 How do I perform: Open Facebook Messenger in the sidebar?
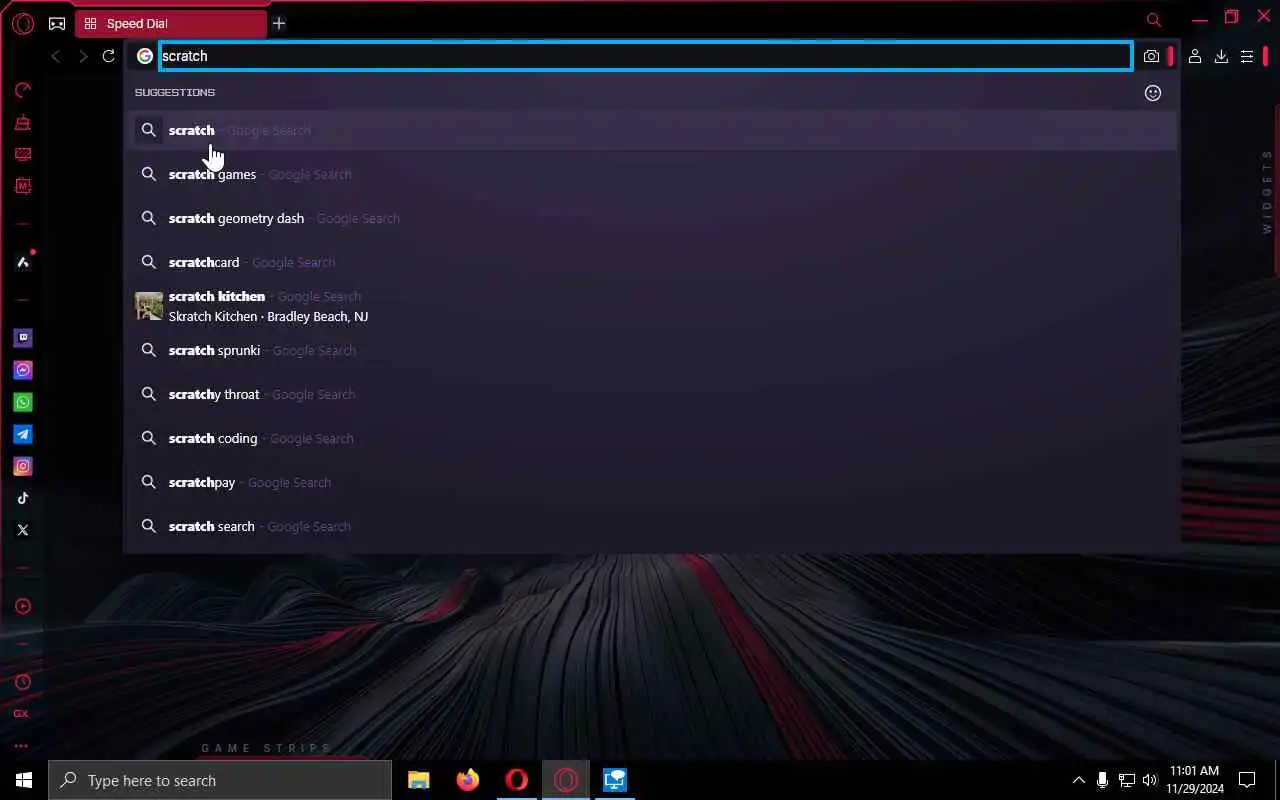pos(22,370)
